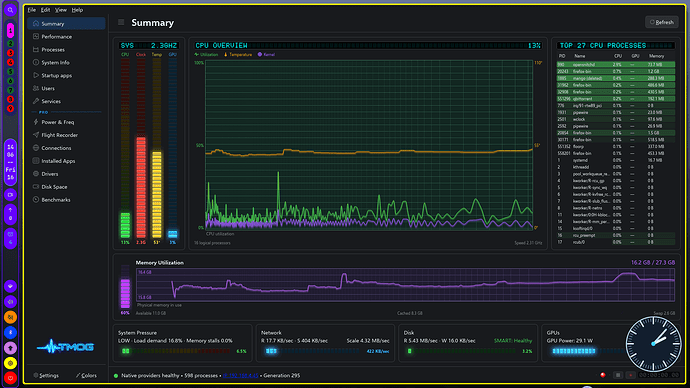Click the Disk card showing SMART: Healthy
This screenshot has height=388, width=690.
click(x=468, y=343)
